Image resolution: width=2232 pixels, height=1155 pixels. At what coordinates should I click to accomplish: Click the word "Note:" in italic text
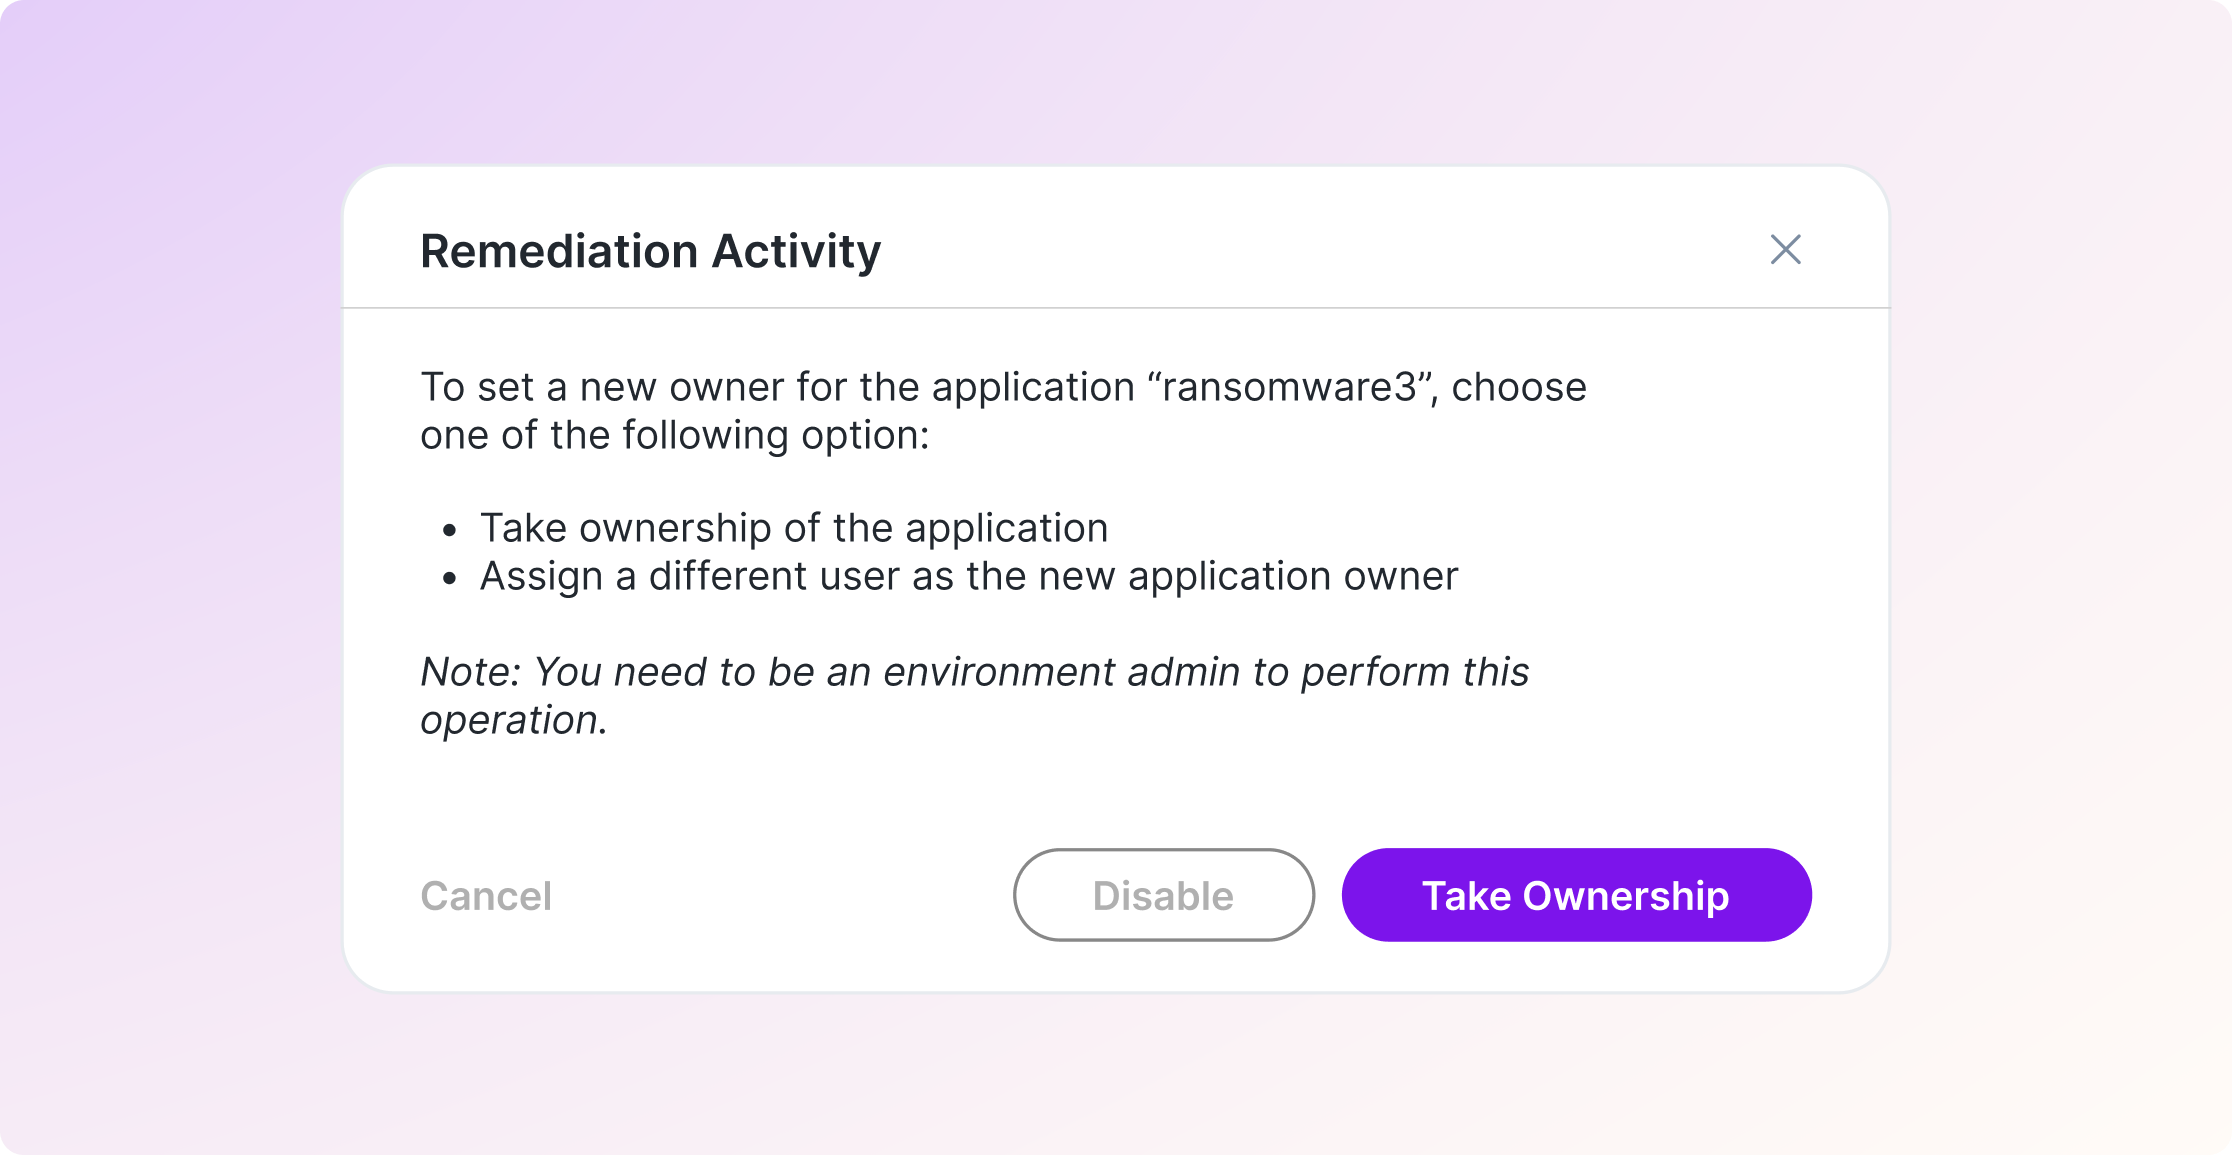pos(470,672)
